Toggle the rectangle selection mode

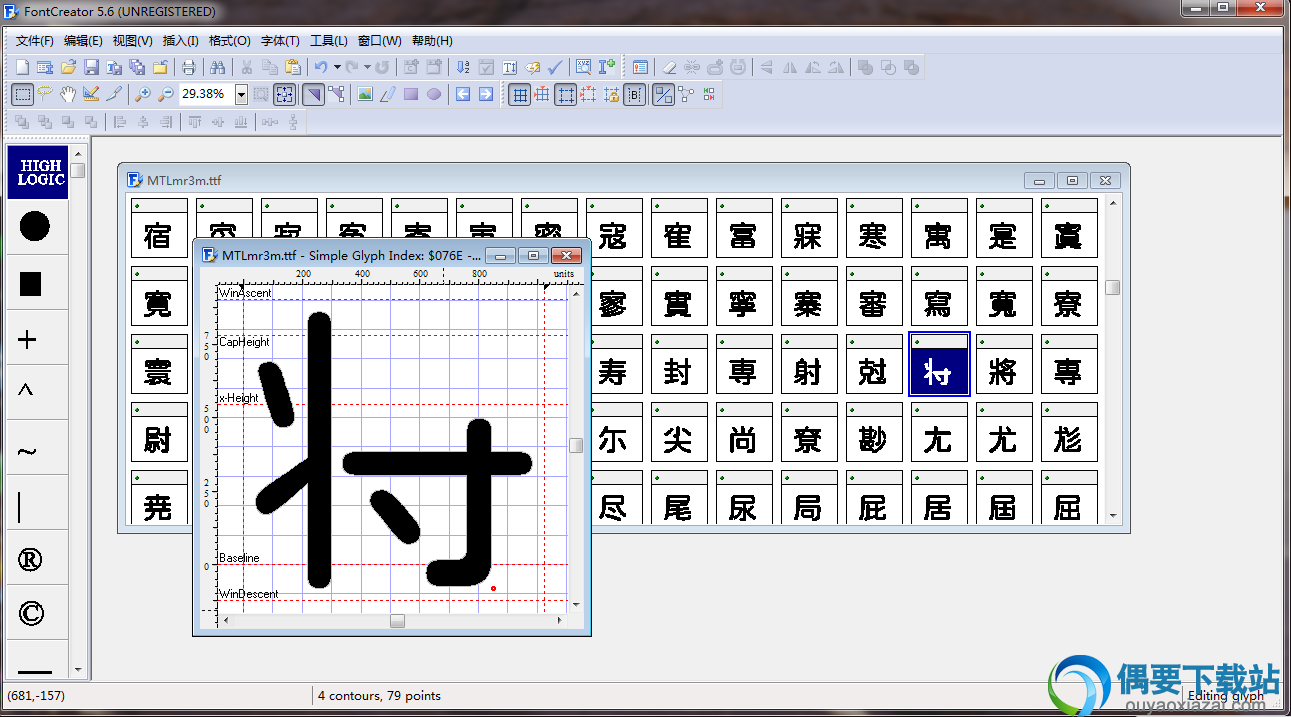pos(22,94)
